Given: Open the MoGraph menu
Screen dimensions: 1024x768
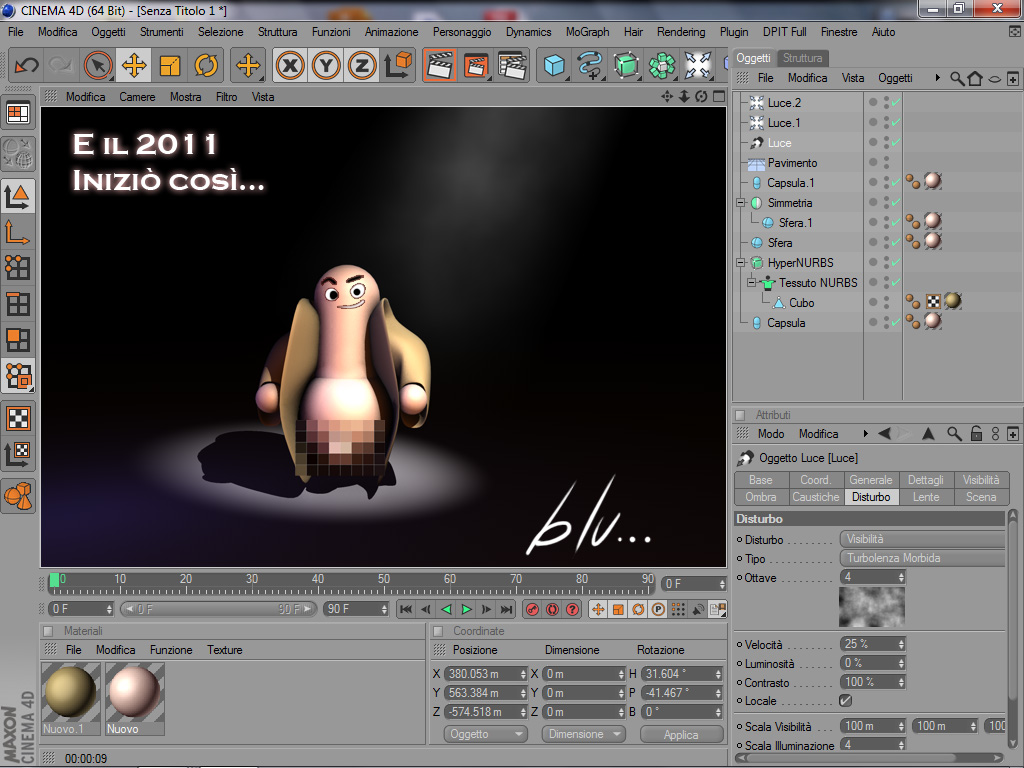Looking at the screenshot, I should coord(587,31).
